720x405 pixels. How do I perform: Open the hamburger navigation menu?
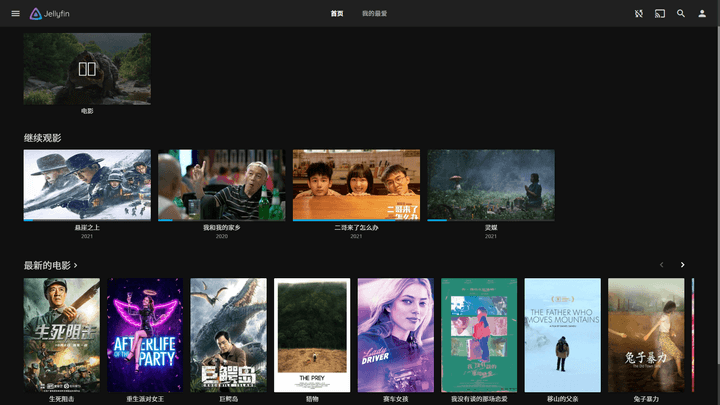(15, 14)
